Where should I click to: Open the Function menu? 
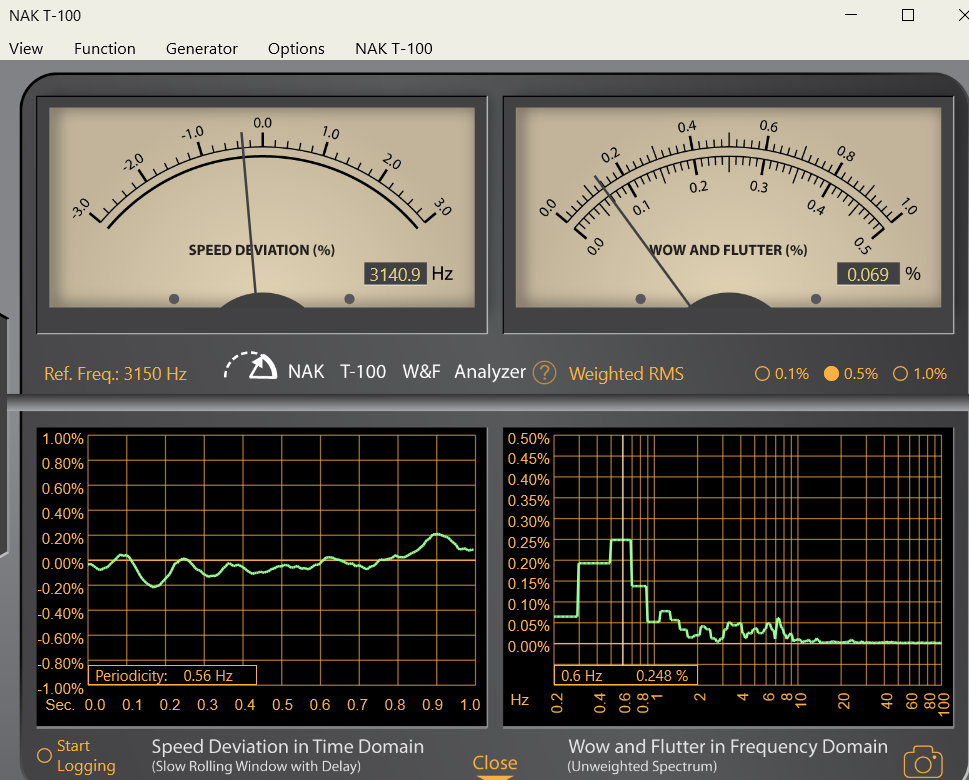tap(104, 48)
